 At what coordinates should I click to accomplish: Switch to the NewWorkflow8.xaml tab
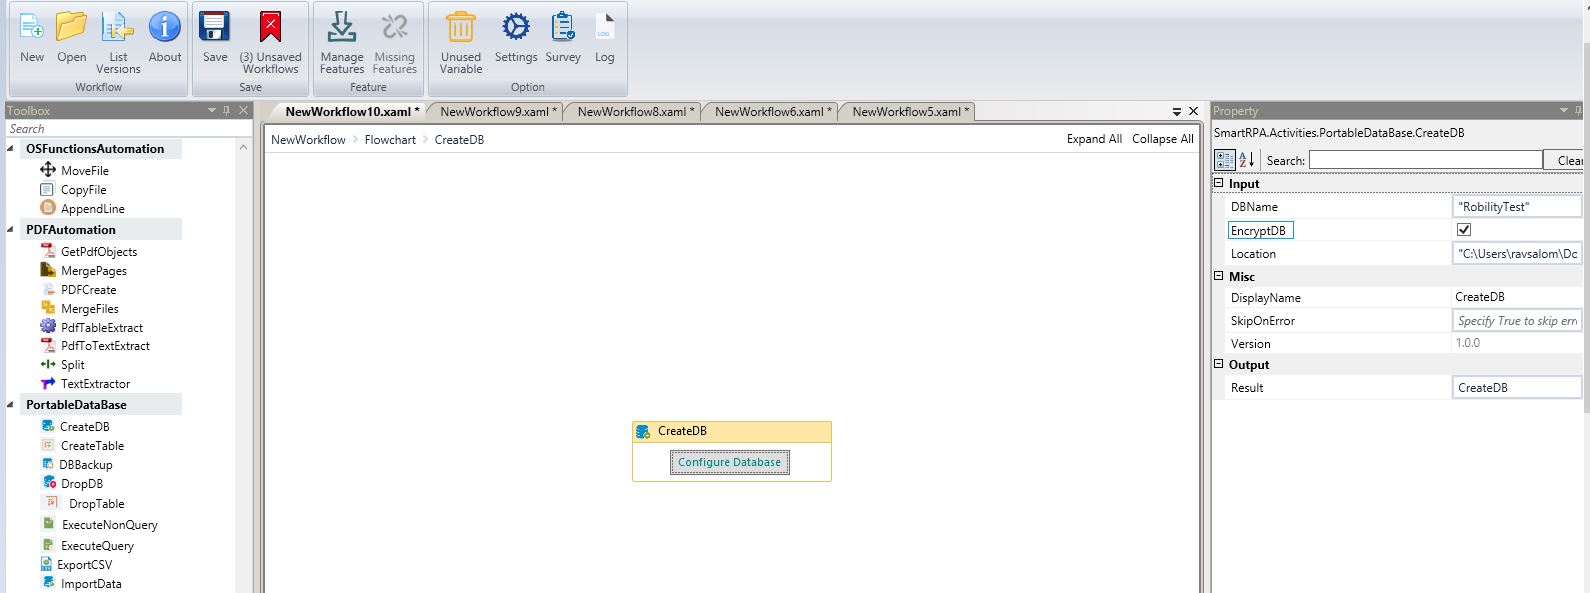[636, 111]
